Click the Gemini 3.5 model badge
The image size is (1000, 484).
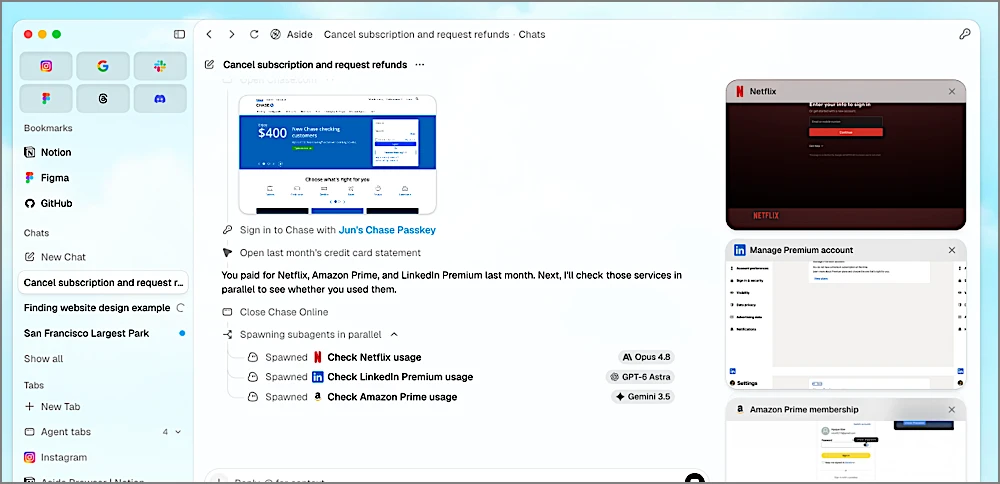(x=643, y=397)
